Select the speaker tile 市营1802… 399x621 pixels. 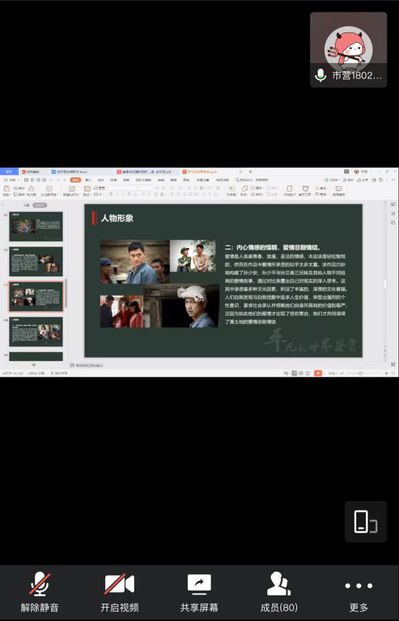click(x=348, y=50)
